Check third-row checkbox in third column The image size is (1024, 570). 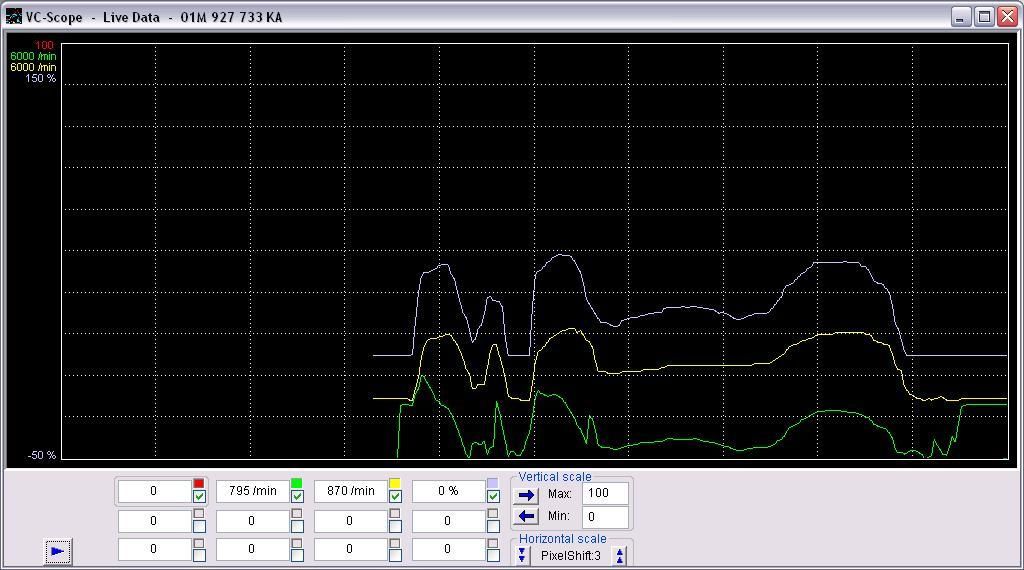(395, 555)
